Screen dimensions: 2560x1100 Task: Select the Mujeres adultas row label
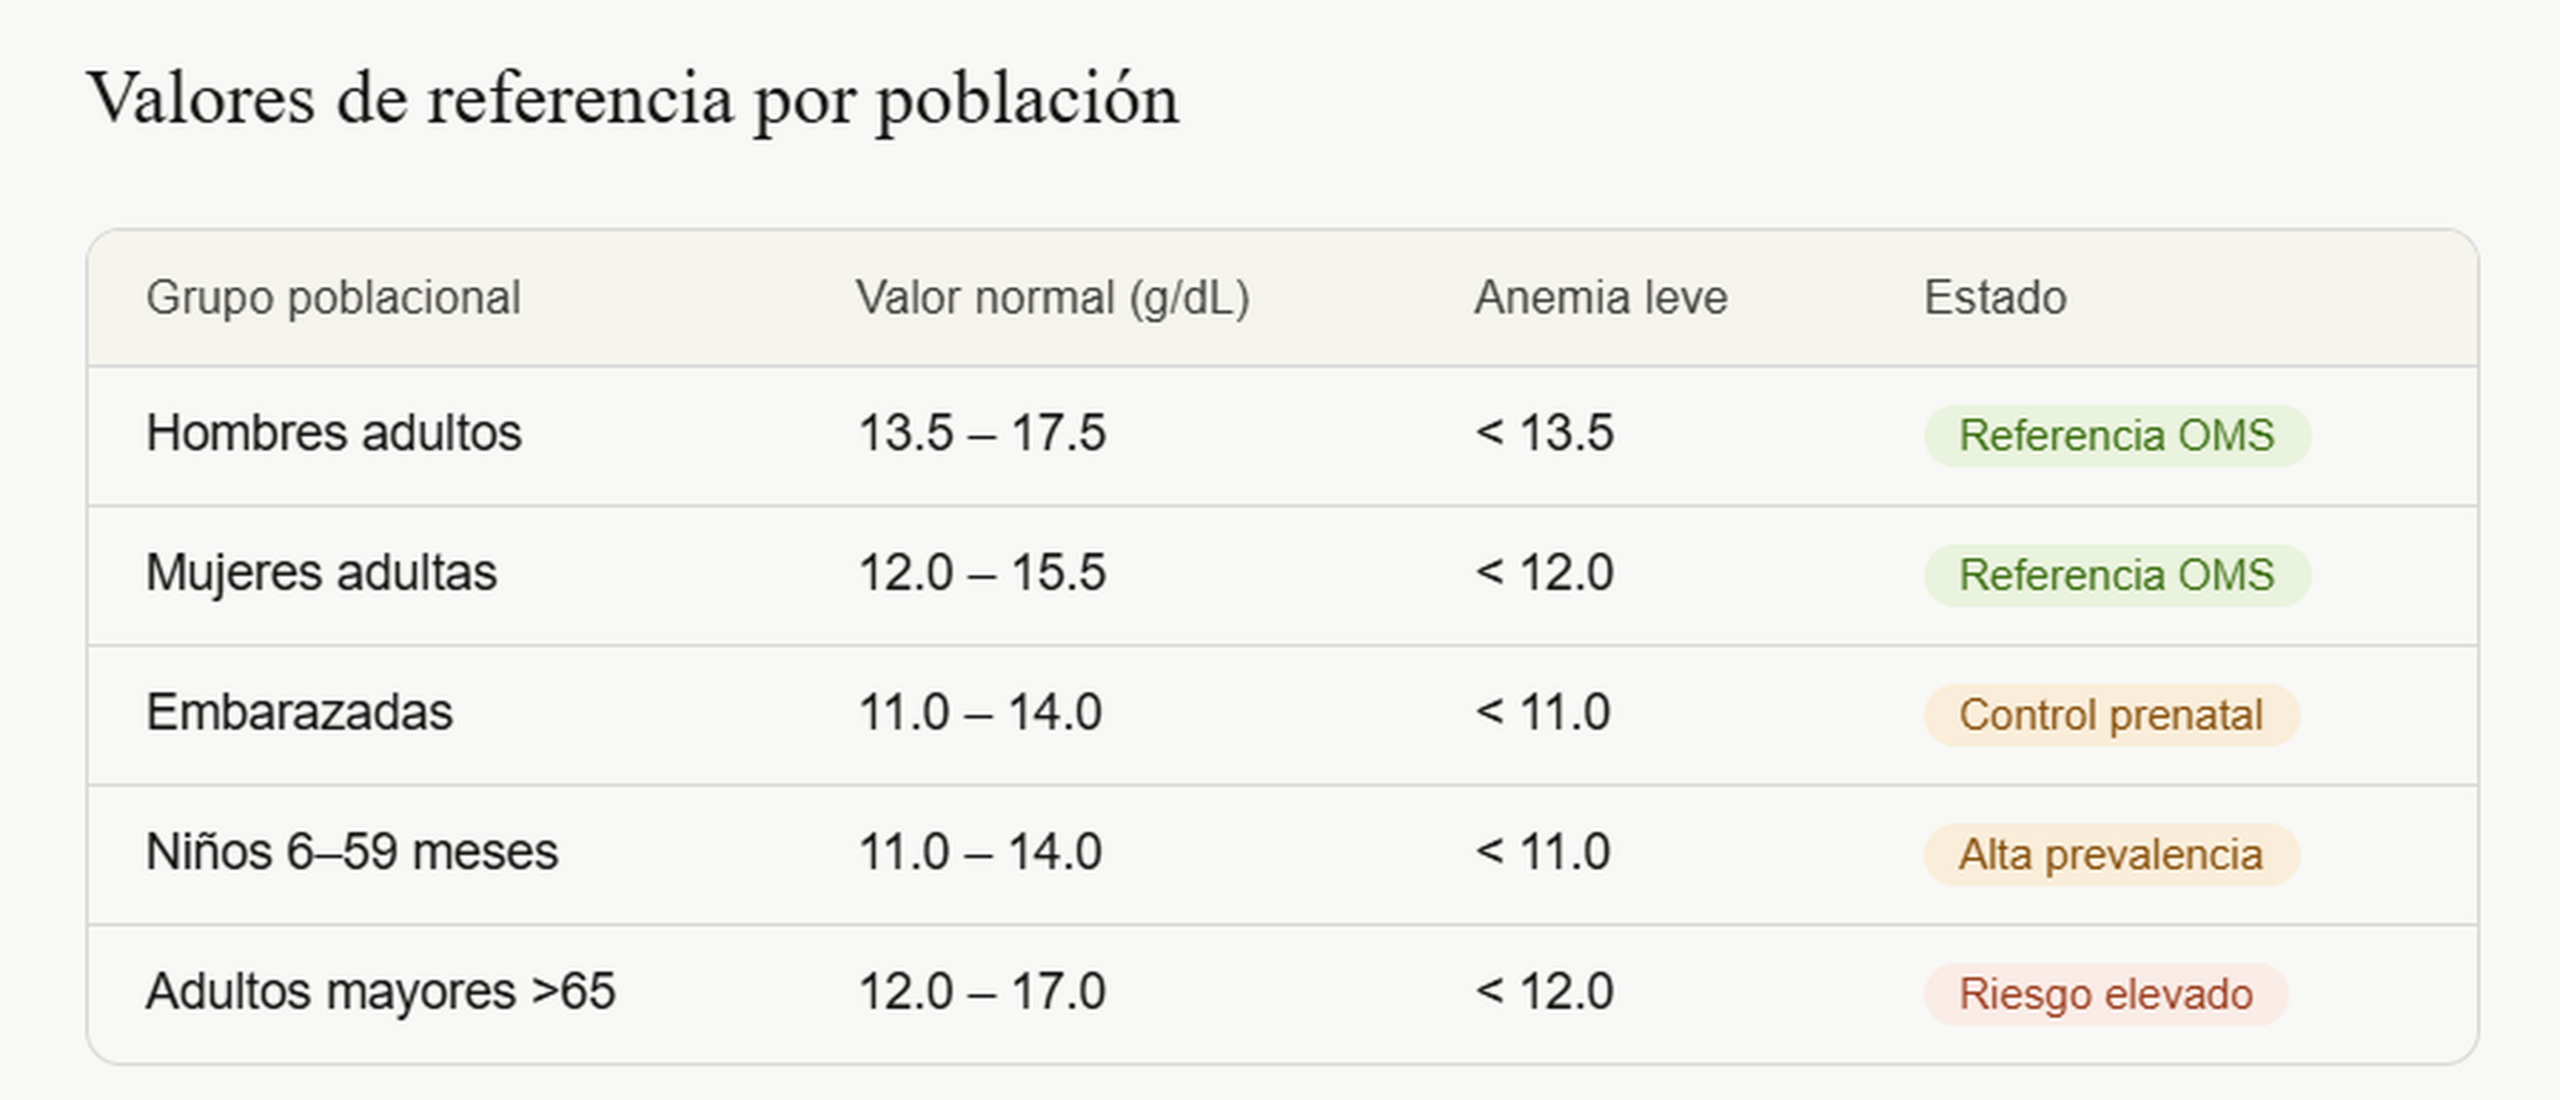(321, 573)
